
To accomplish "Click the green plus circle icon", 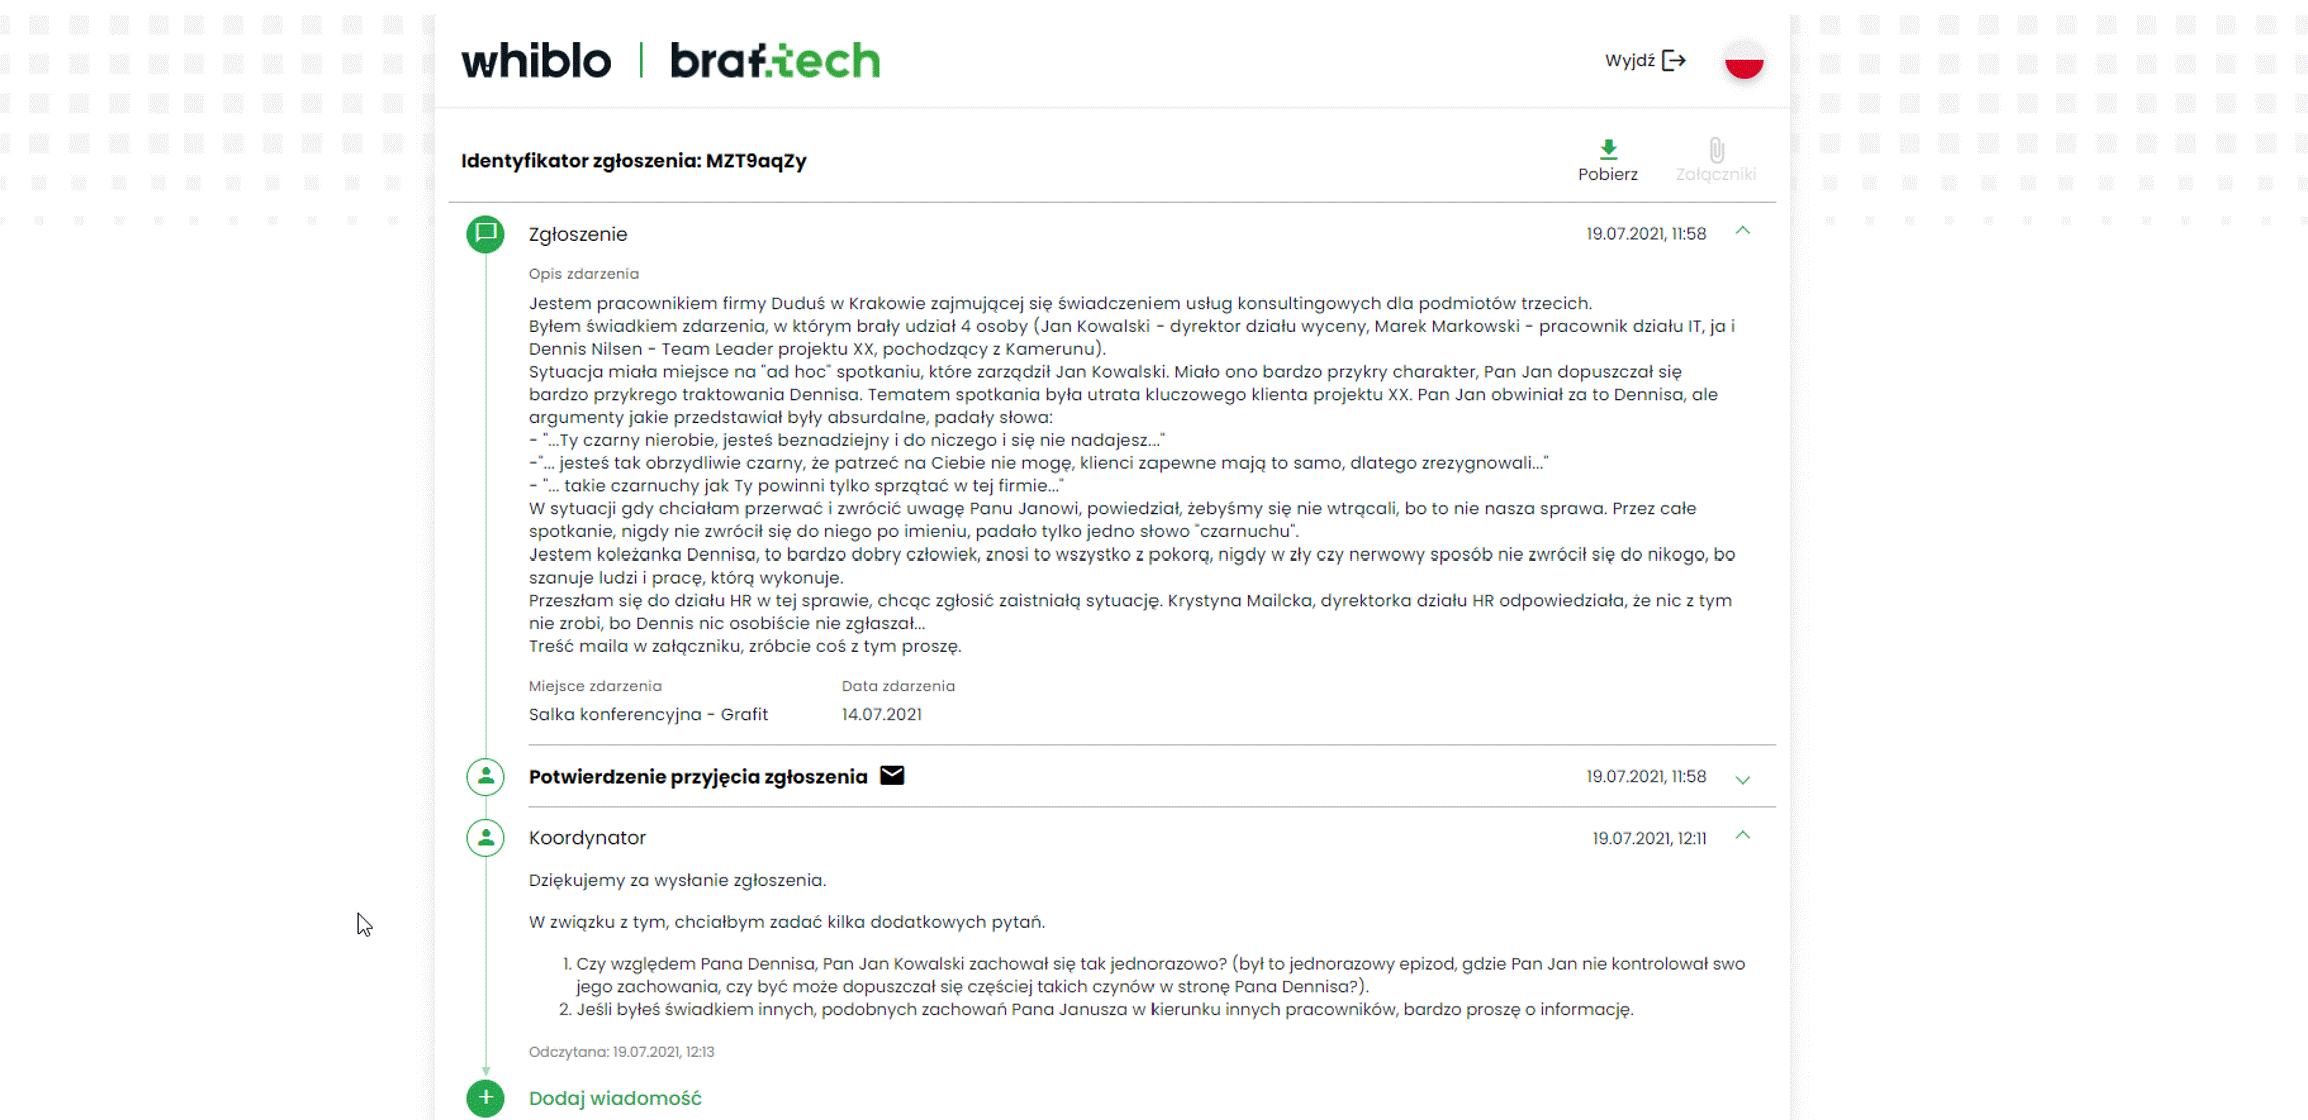I will (x=485, y=1098).
